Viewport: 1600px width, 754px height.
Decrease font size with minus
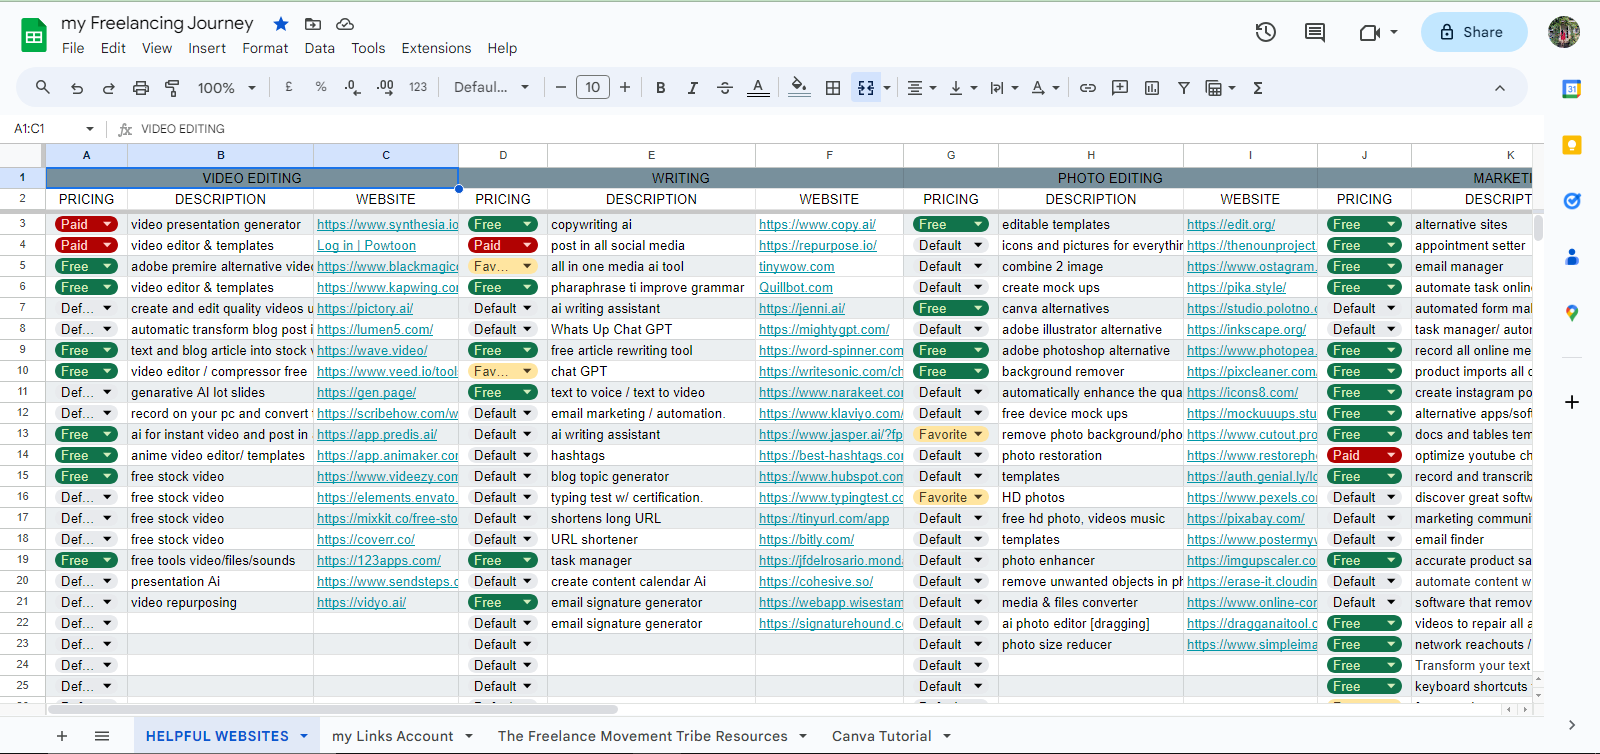[x=561, y=88]
